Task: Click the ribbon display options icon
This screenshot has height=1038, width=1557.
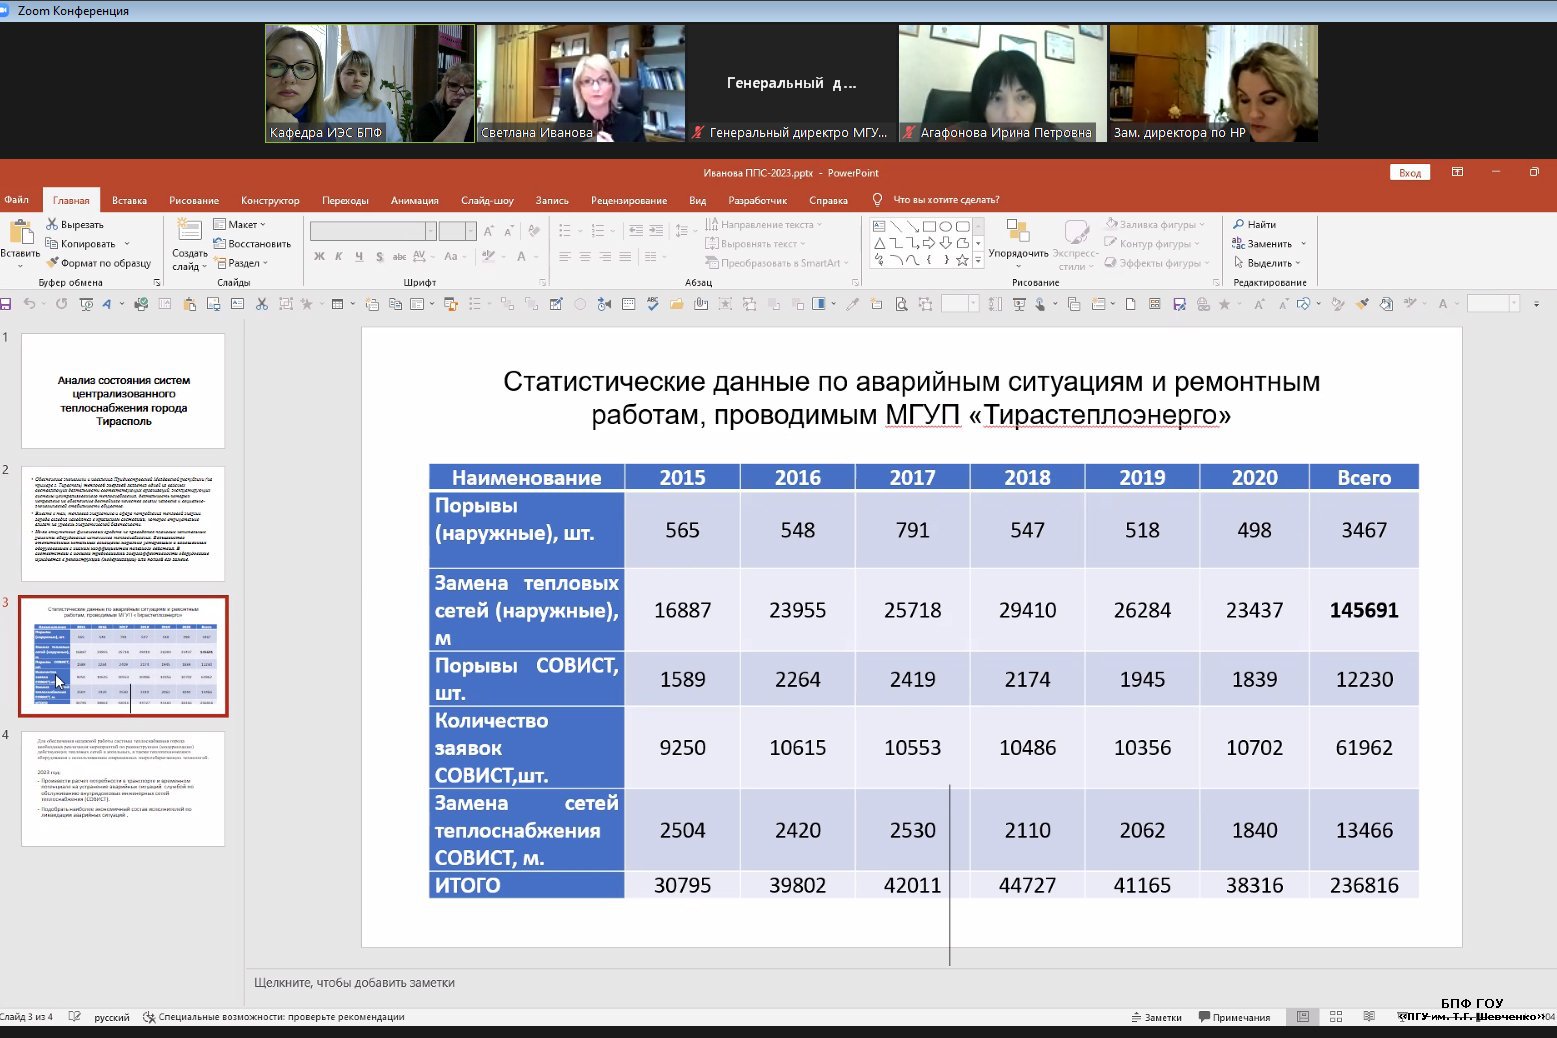Action: click(x=1457, y=172)
